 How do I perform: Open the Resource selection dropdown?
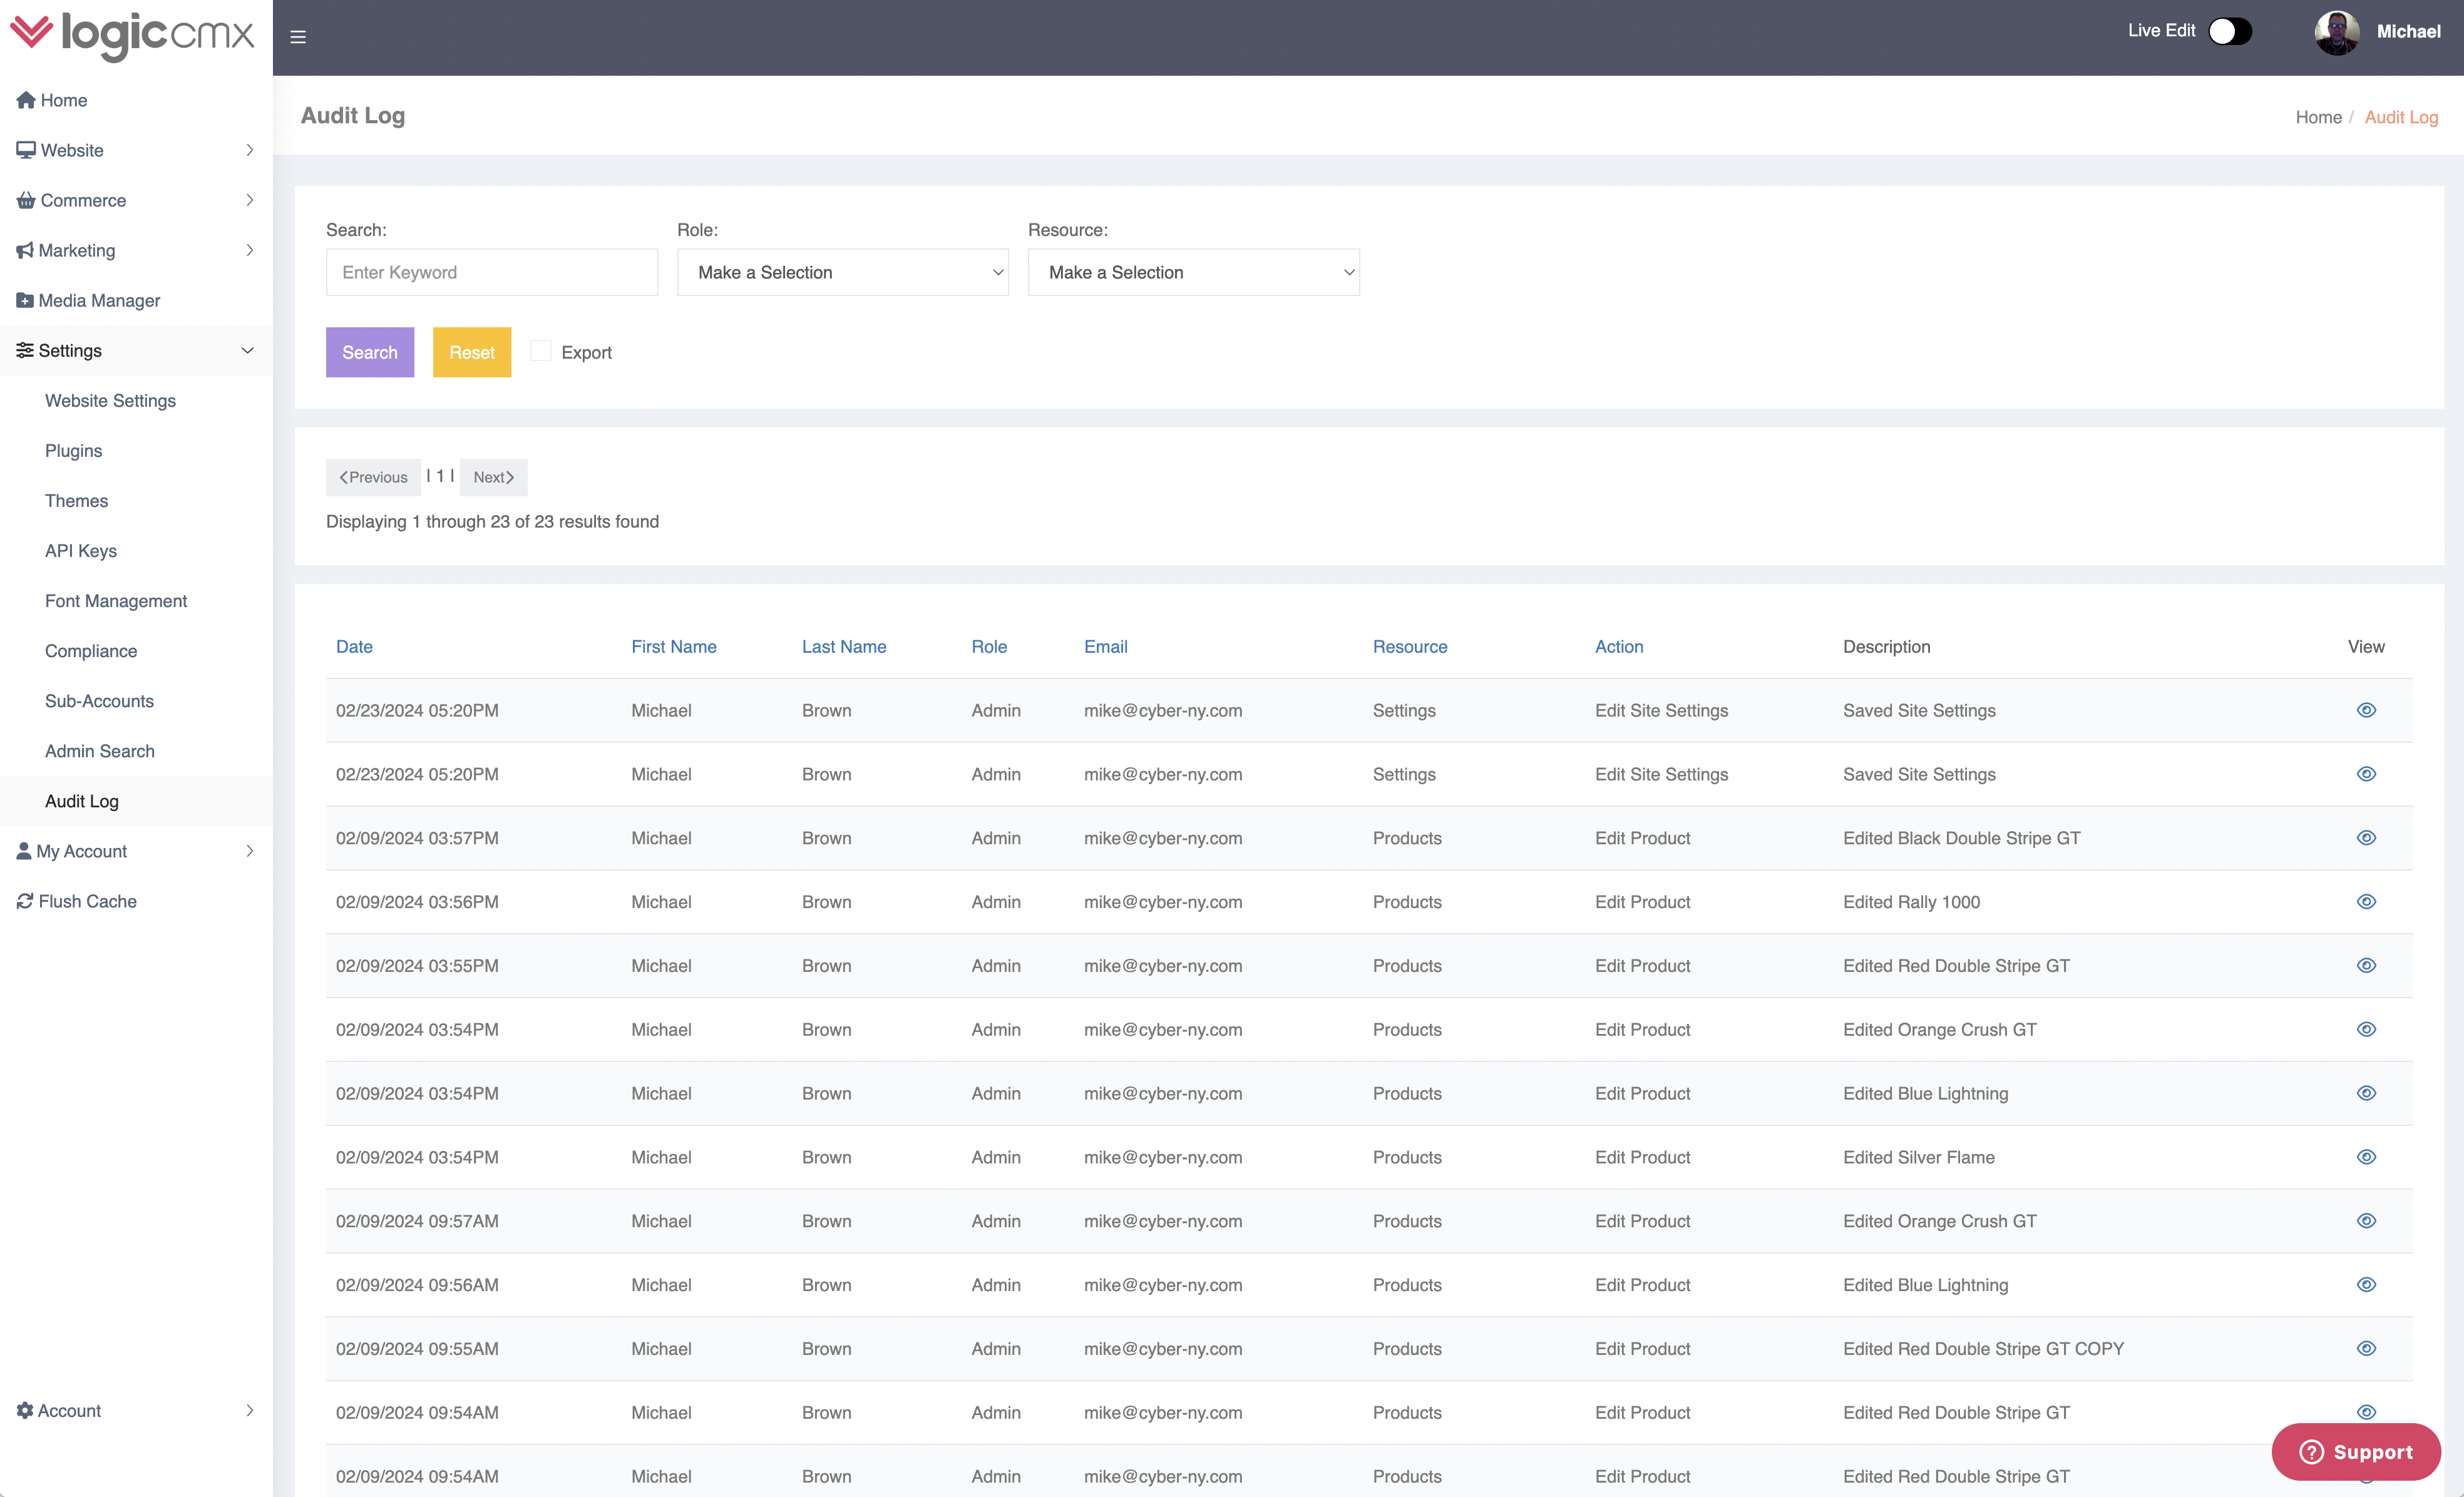pyautogui.click(x=1193, y=272)
